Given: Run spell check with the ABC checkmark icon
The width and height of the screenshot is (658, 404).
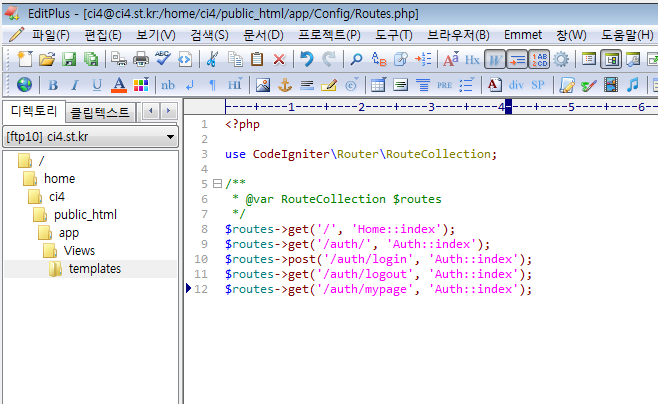Looking at the screenshot, I should (x=163, y=59).
